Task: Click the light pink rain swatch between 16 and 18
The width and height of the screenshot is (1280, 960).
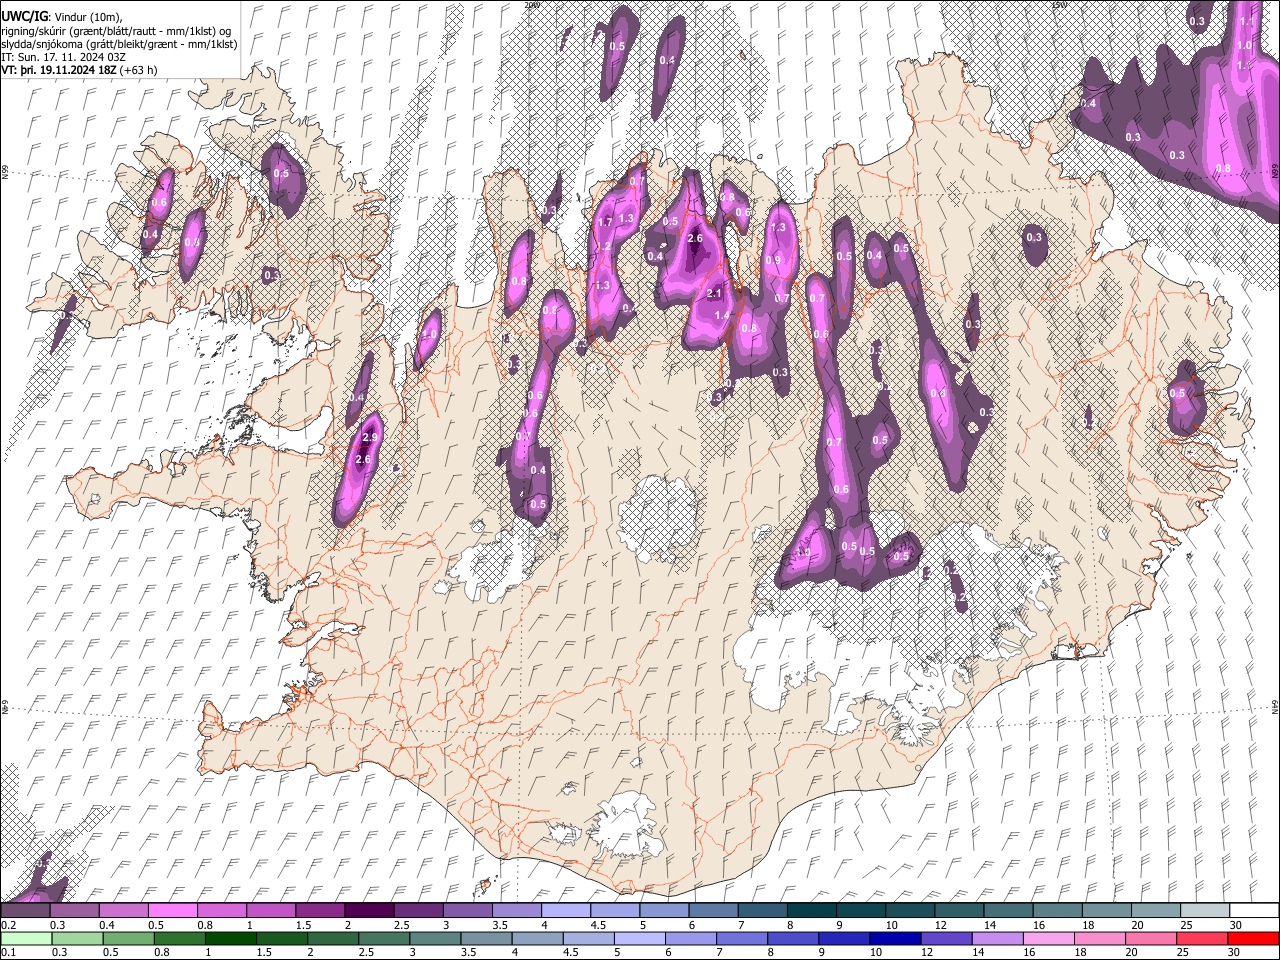Action: [1048, 939]
